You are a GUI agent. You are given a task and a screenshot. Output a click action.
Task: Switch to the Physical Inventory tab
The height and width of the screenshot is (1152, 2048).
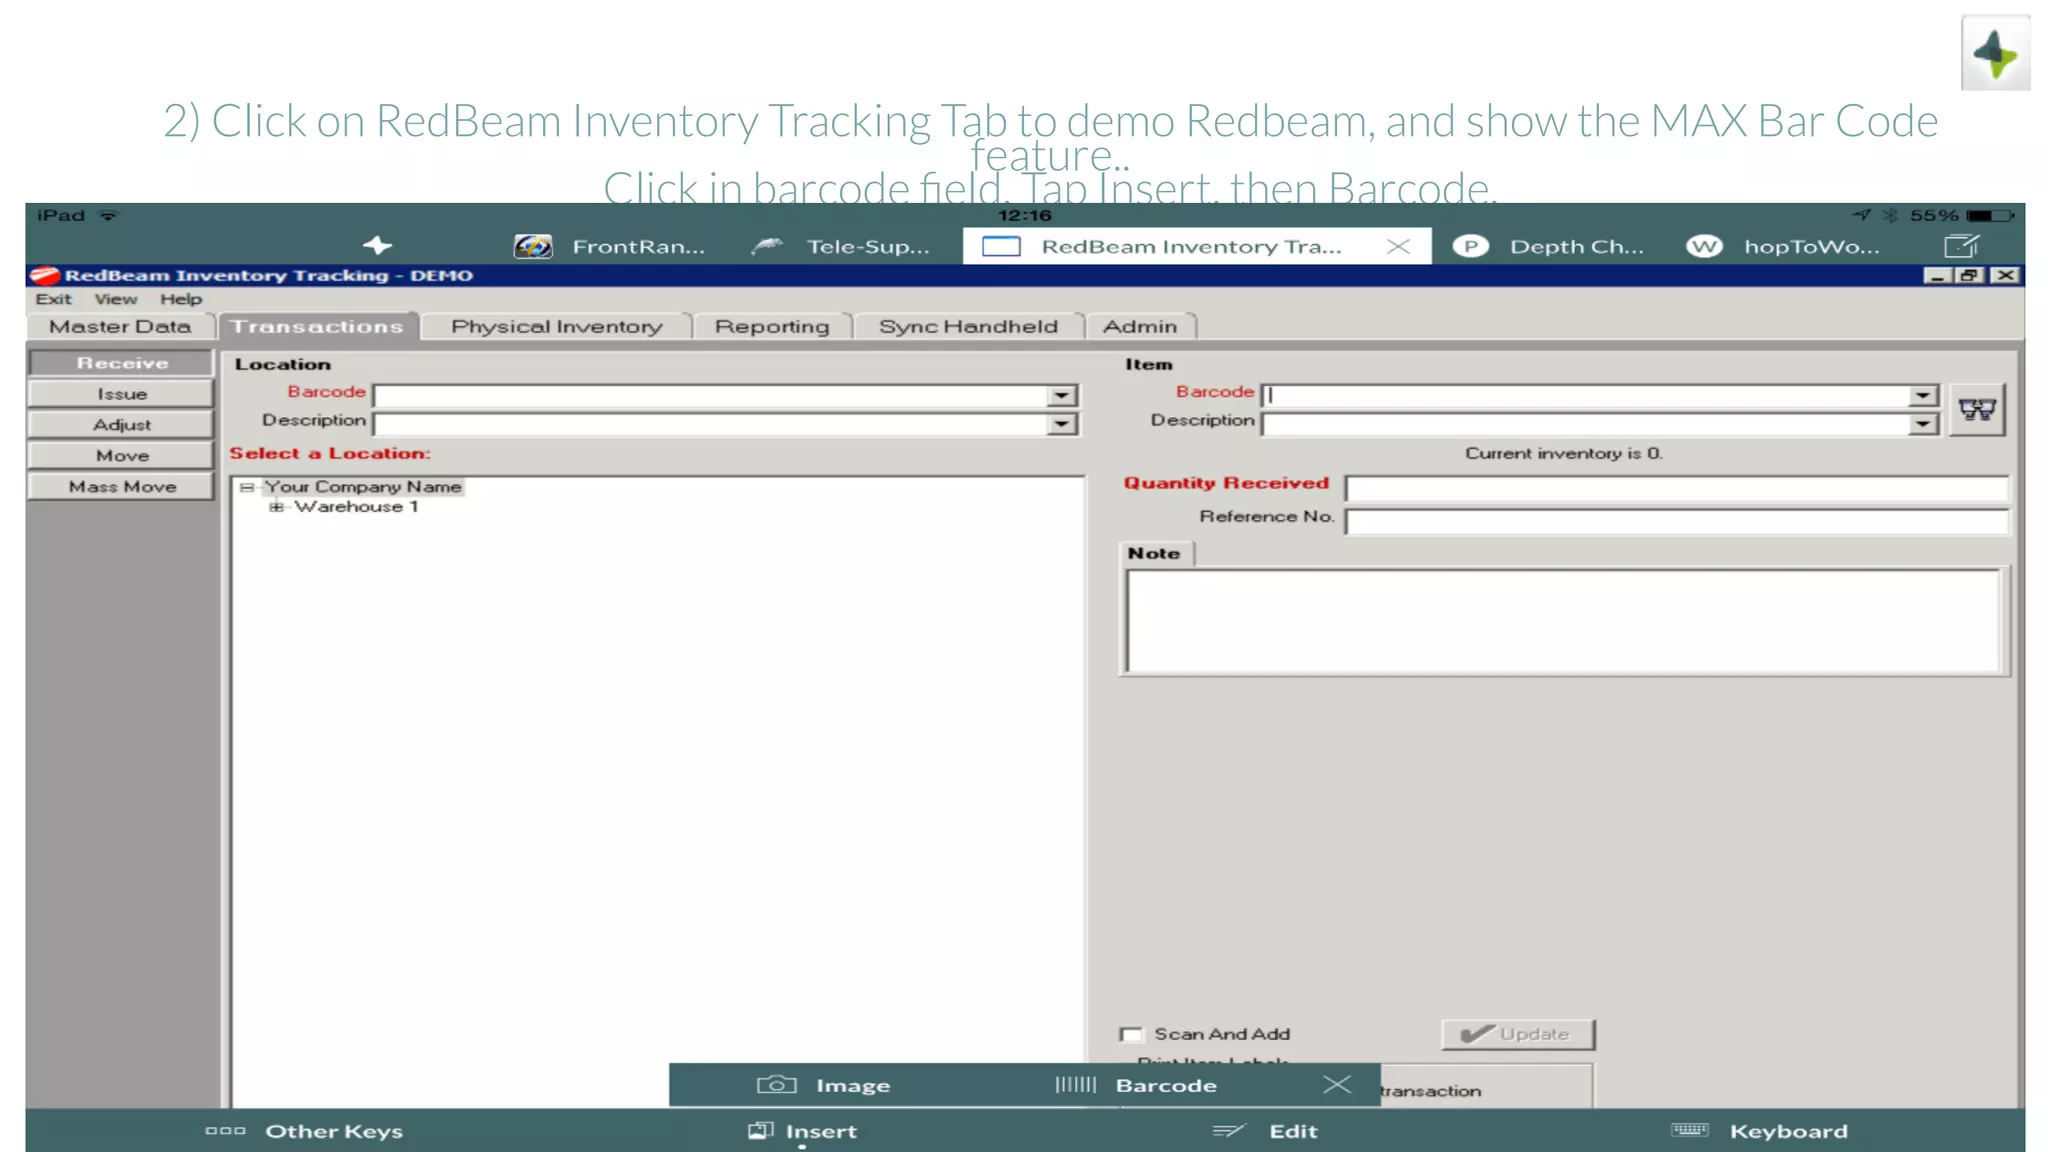[556, 326]
